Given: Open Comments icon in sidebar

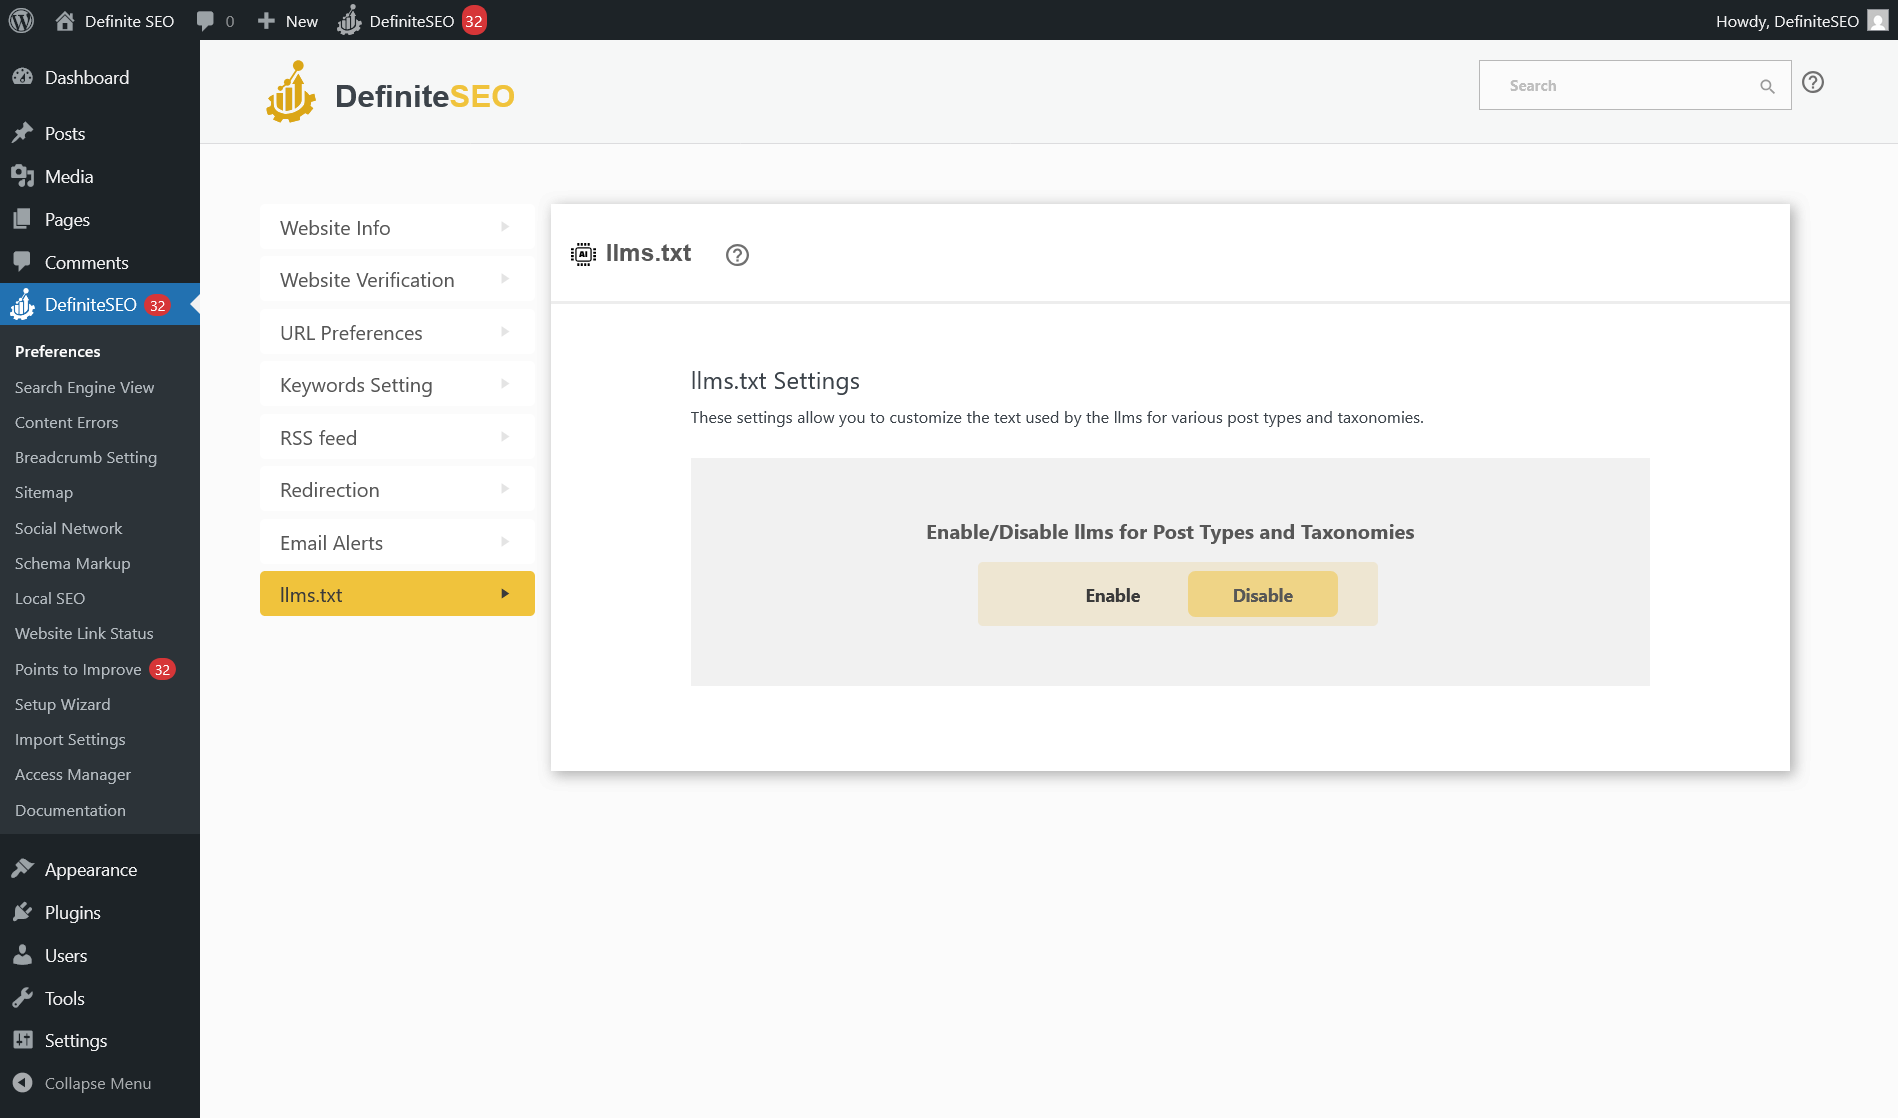Looking at the screenshot, I should tap(22, 262).
